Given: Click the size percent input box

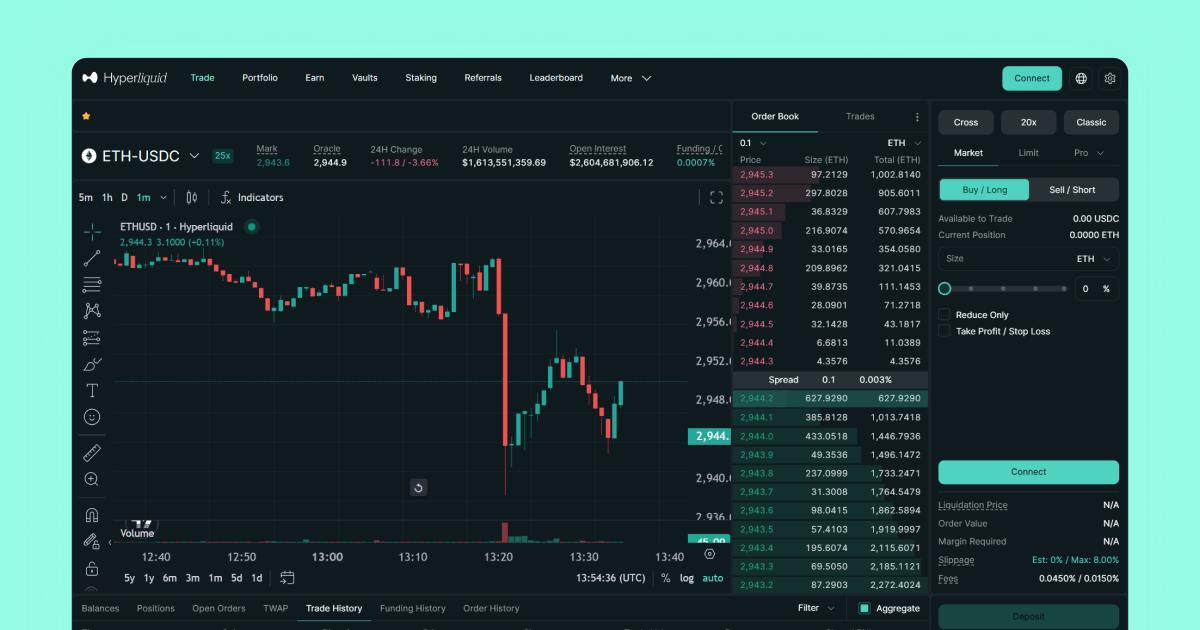Looking at the screenshot, I should click(x=1097, y=288).
